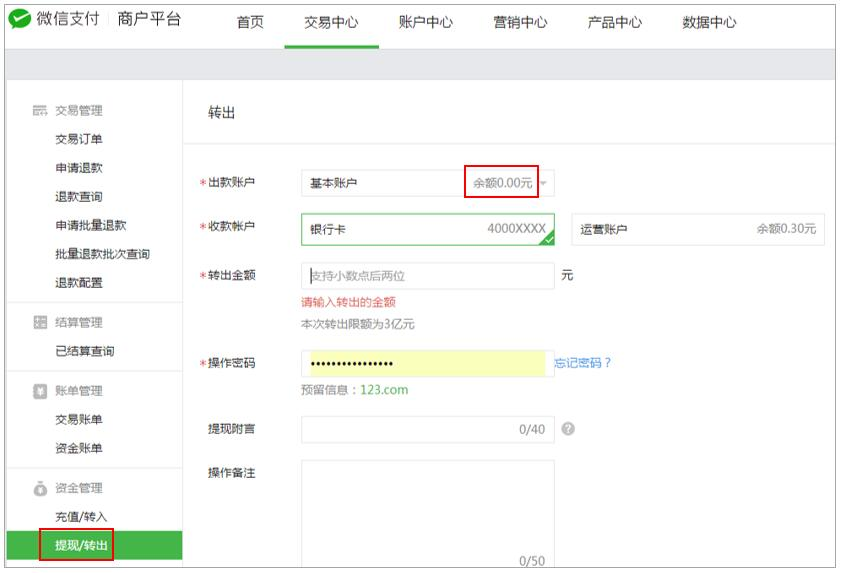Image resolution: width=841 pixels, height=573 pixels.
Task: Select the 银行卡 receiving account option
Action: (427, 229)
